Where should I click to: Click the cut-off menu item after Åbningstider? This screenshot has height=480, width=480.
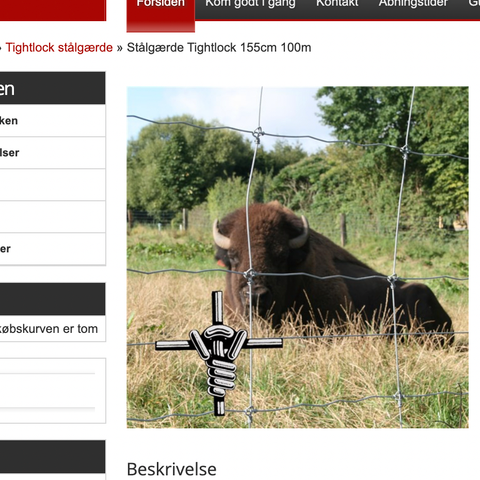click(473, 4)
